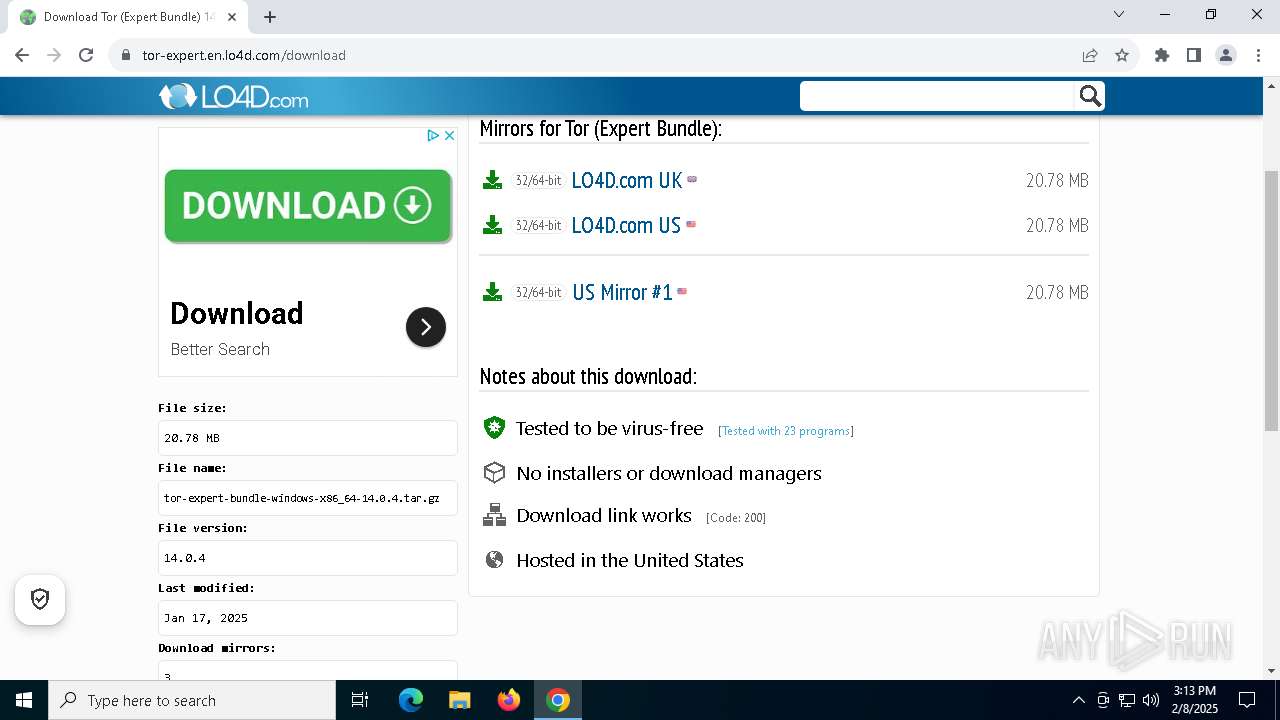Viewport: 1280px width, 720px height.
Task: Click download arrow for LO4D.com UK
Action: point(492,180)
